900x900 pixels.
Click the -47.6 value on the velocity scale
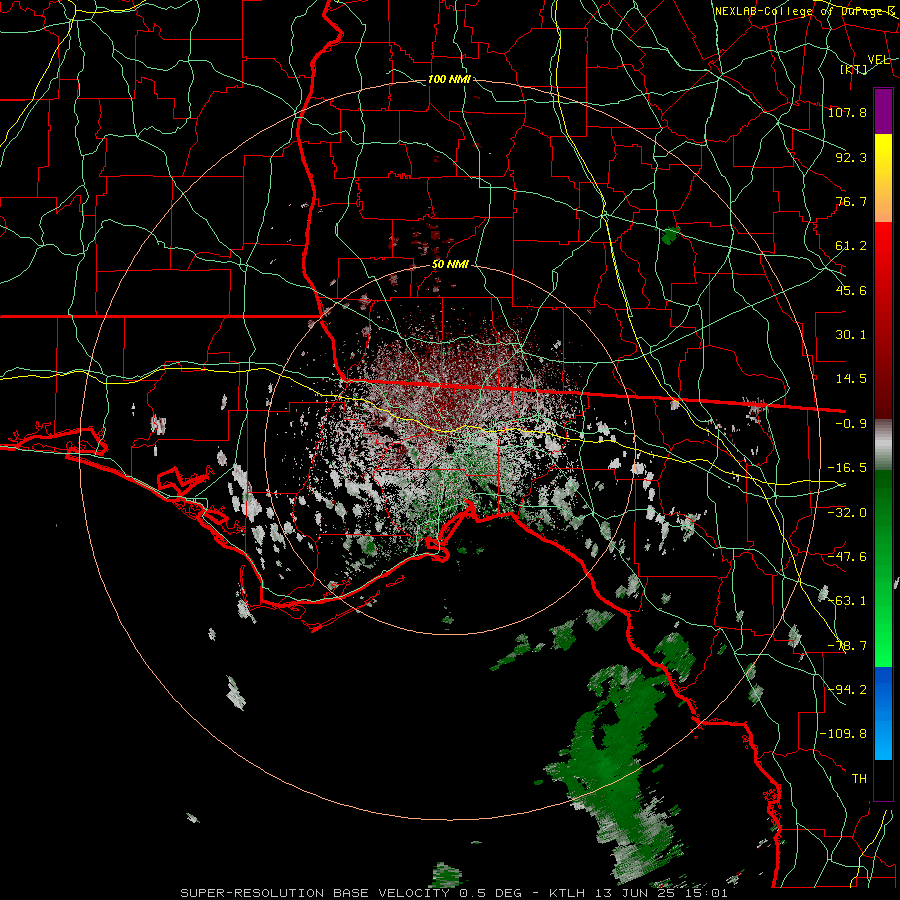pos(847,557)
